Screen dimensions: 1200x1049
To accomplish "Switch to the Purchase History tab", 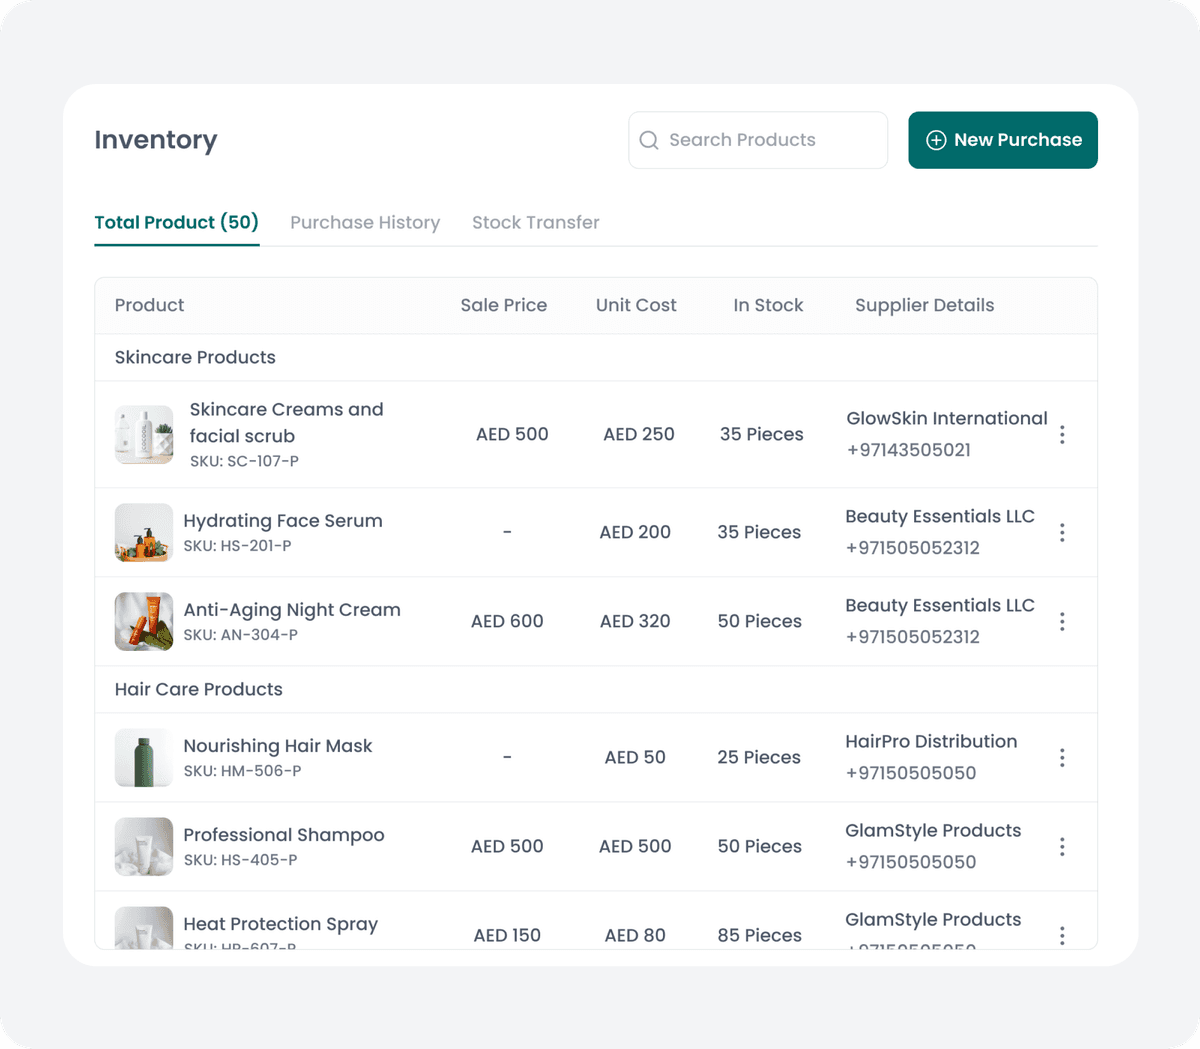I will click(x=365, y=222).
